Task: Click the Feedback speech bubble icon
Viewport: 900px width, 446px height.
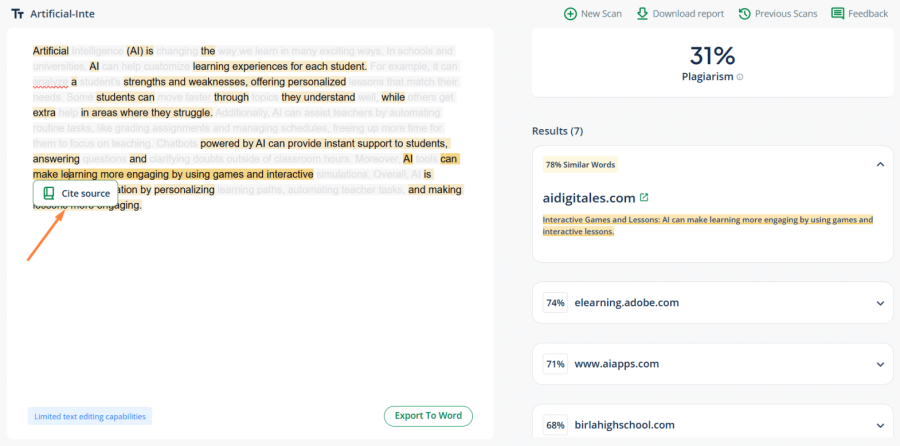Action: click(x=838, y=14)
